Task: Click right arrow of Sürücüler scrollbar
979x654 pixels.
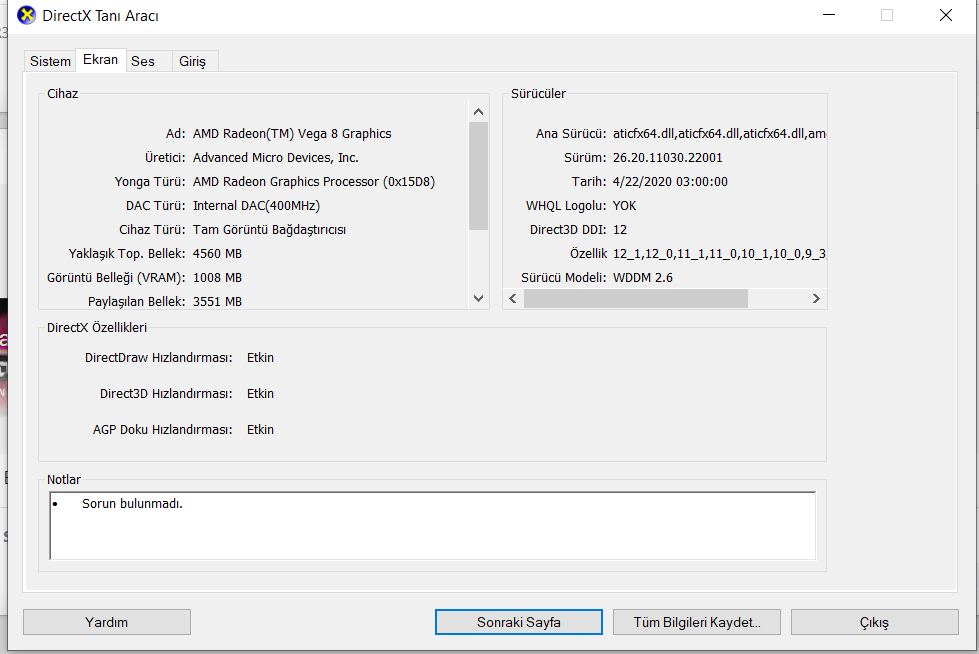Action: pyautogui.click(x=816, y=299)
